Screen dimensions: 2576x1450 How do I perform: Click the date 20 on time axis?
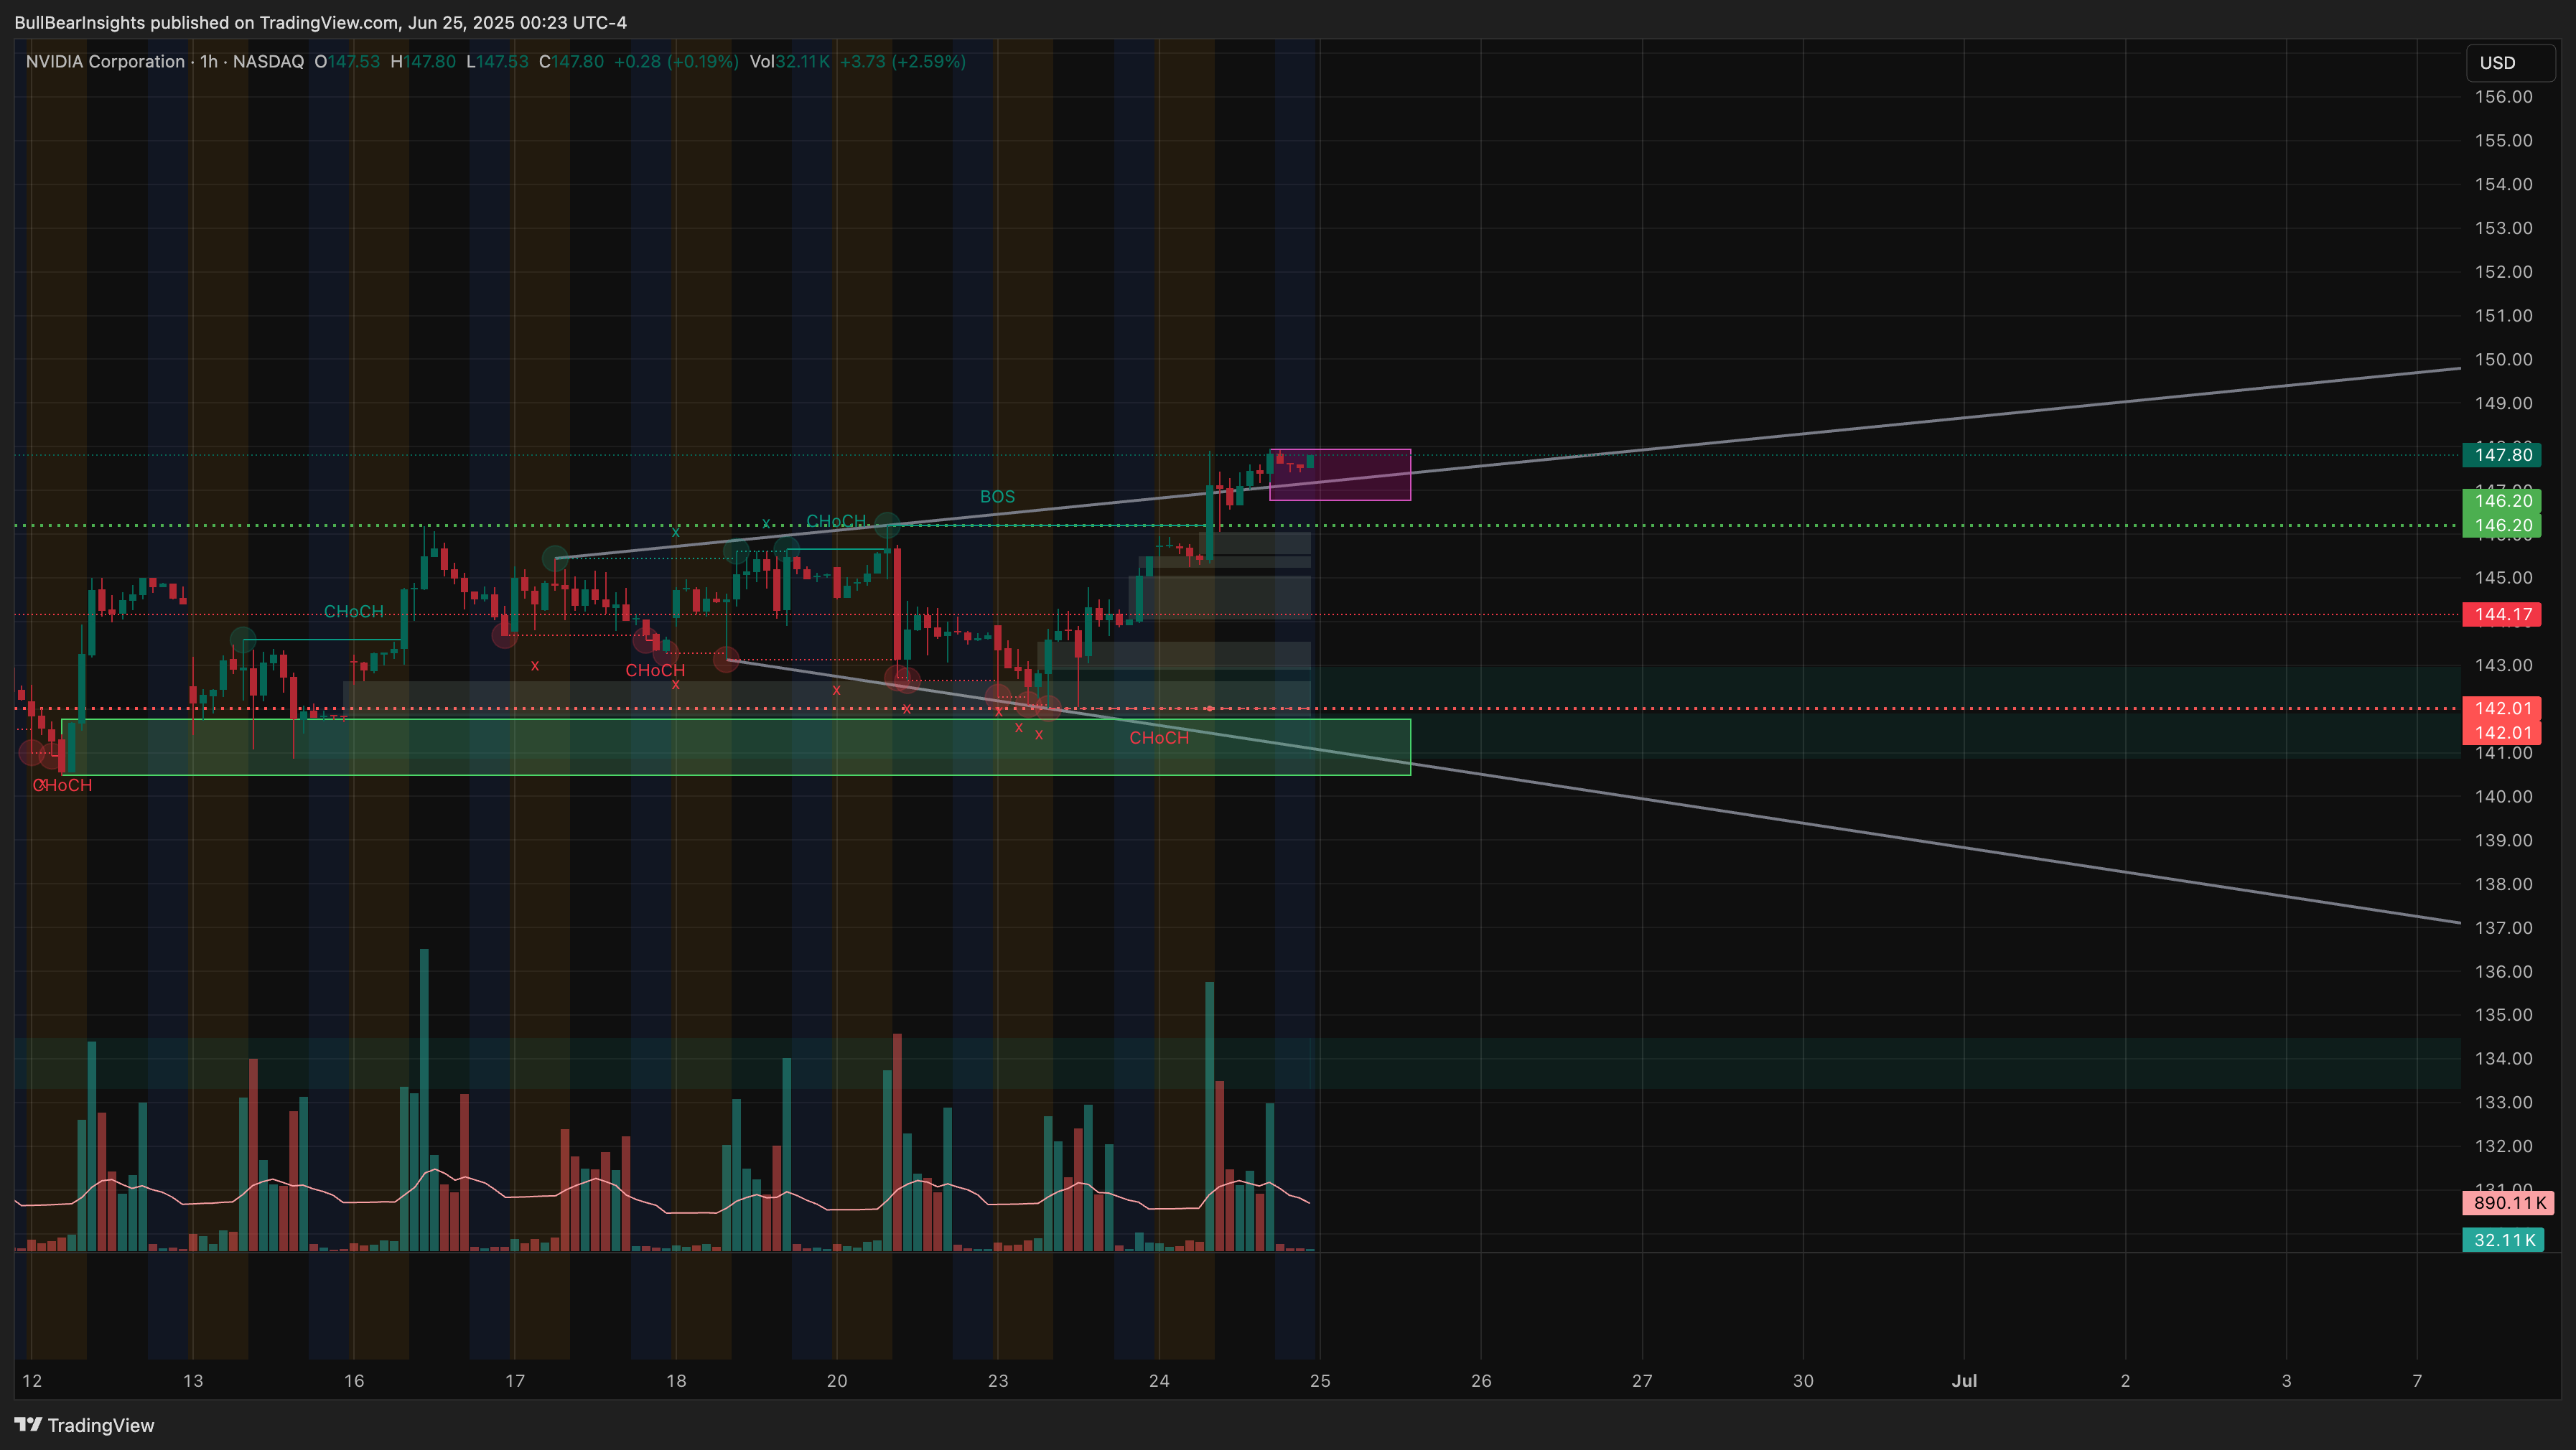(x=837, y=1381)
